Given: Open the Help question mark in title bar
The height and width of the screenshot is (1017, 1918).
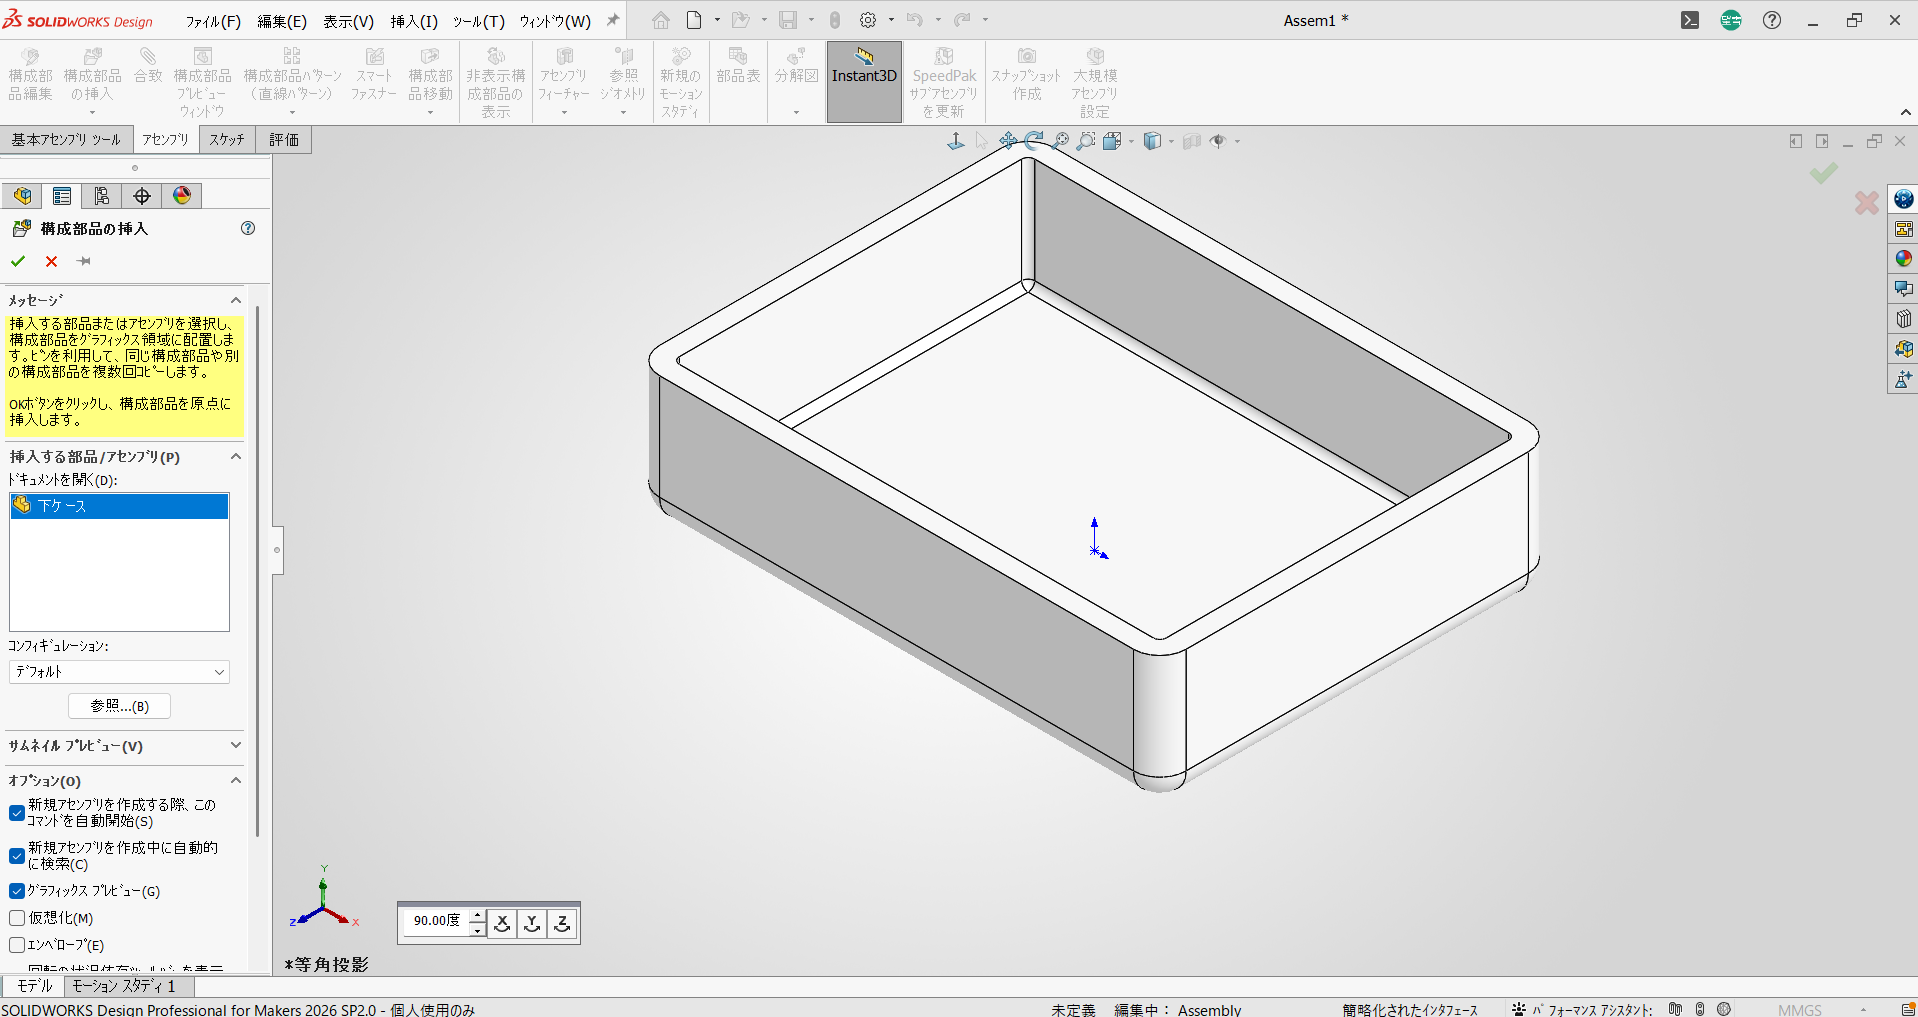Looking at the screenshot, I should point(1772,20).
